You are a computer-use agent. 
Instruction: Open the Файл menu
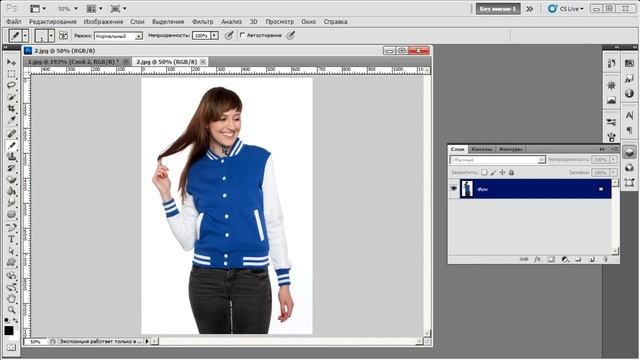13,22
